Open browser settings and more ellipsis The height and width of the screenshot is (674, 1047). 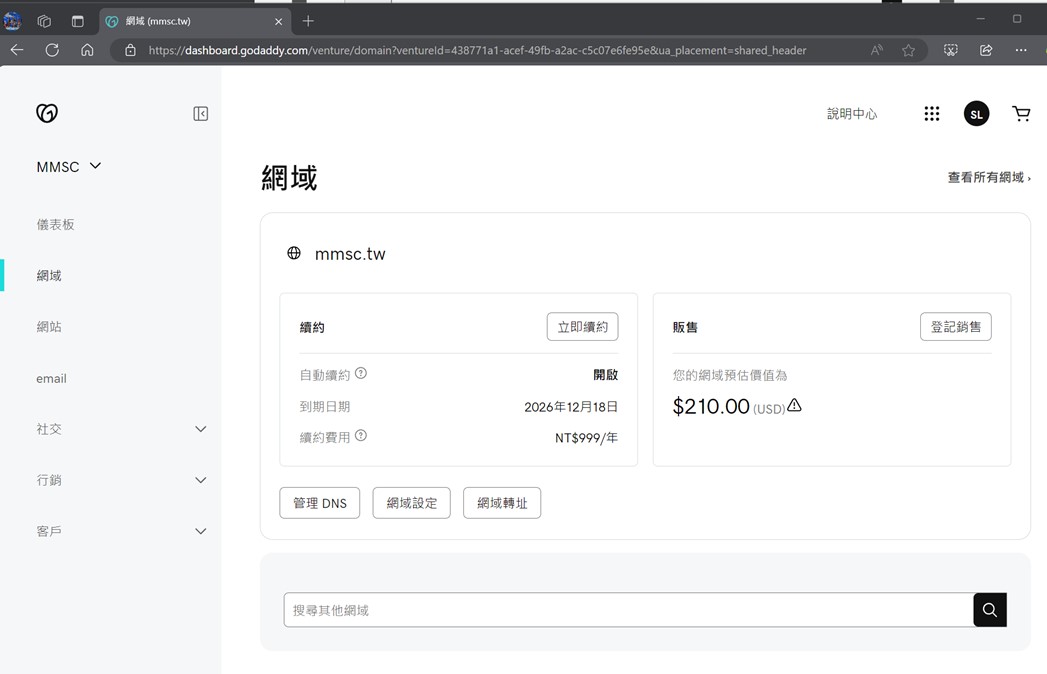pos(1021,50)
